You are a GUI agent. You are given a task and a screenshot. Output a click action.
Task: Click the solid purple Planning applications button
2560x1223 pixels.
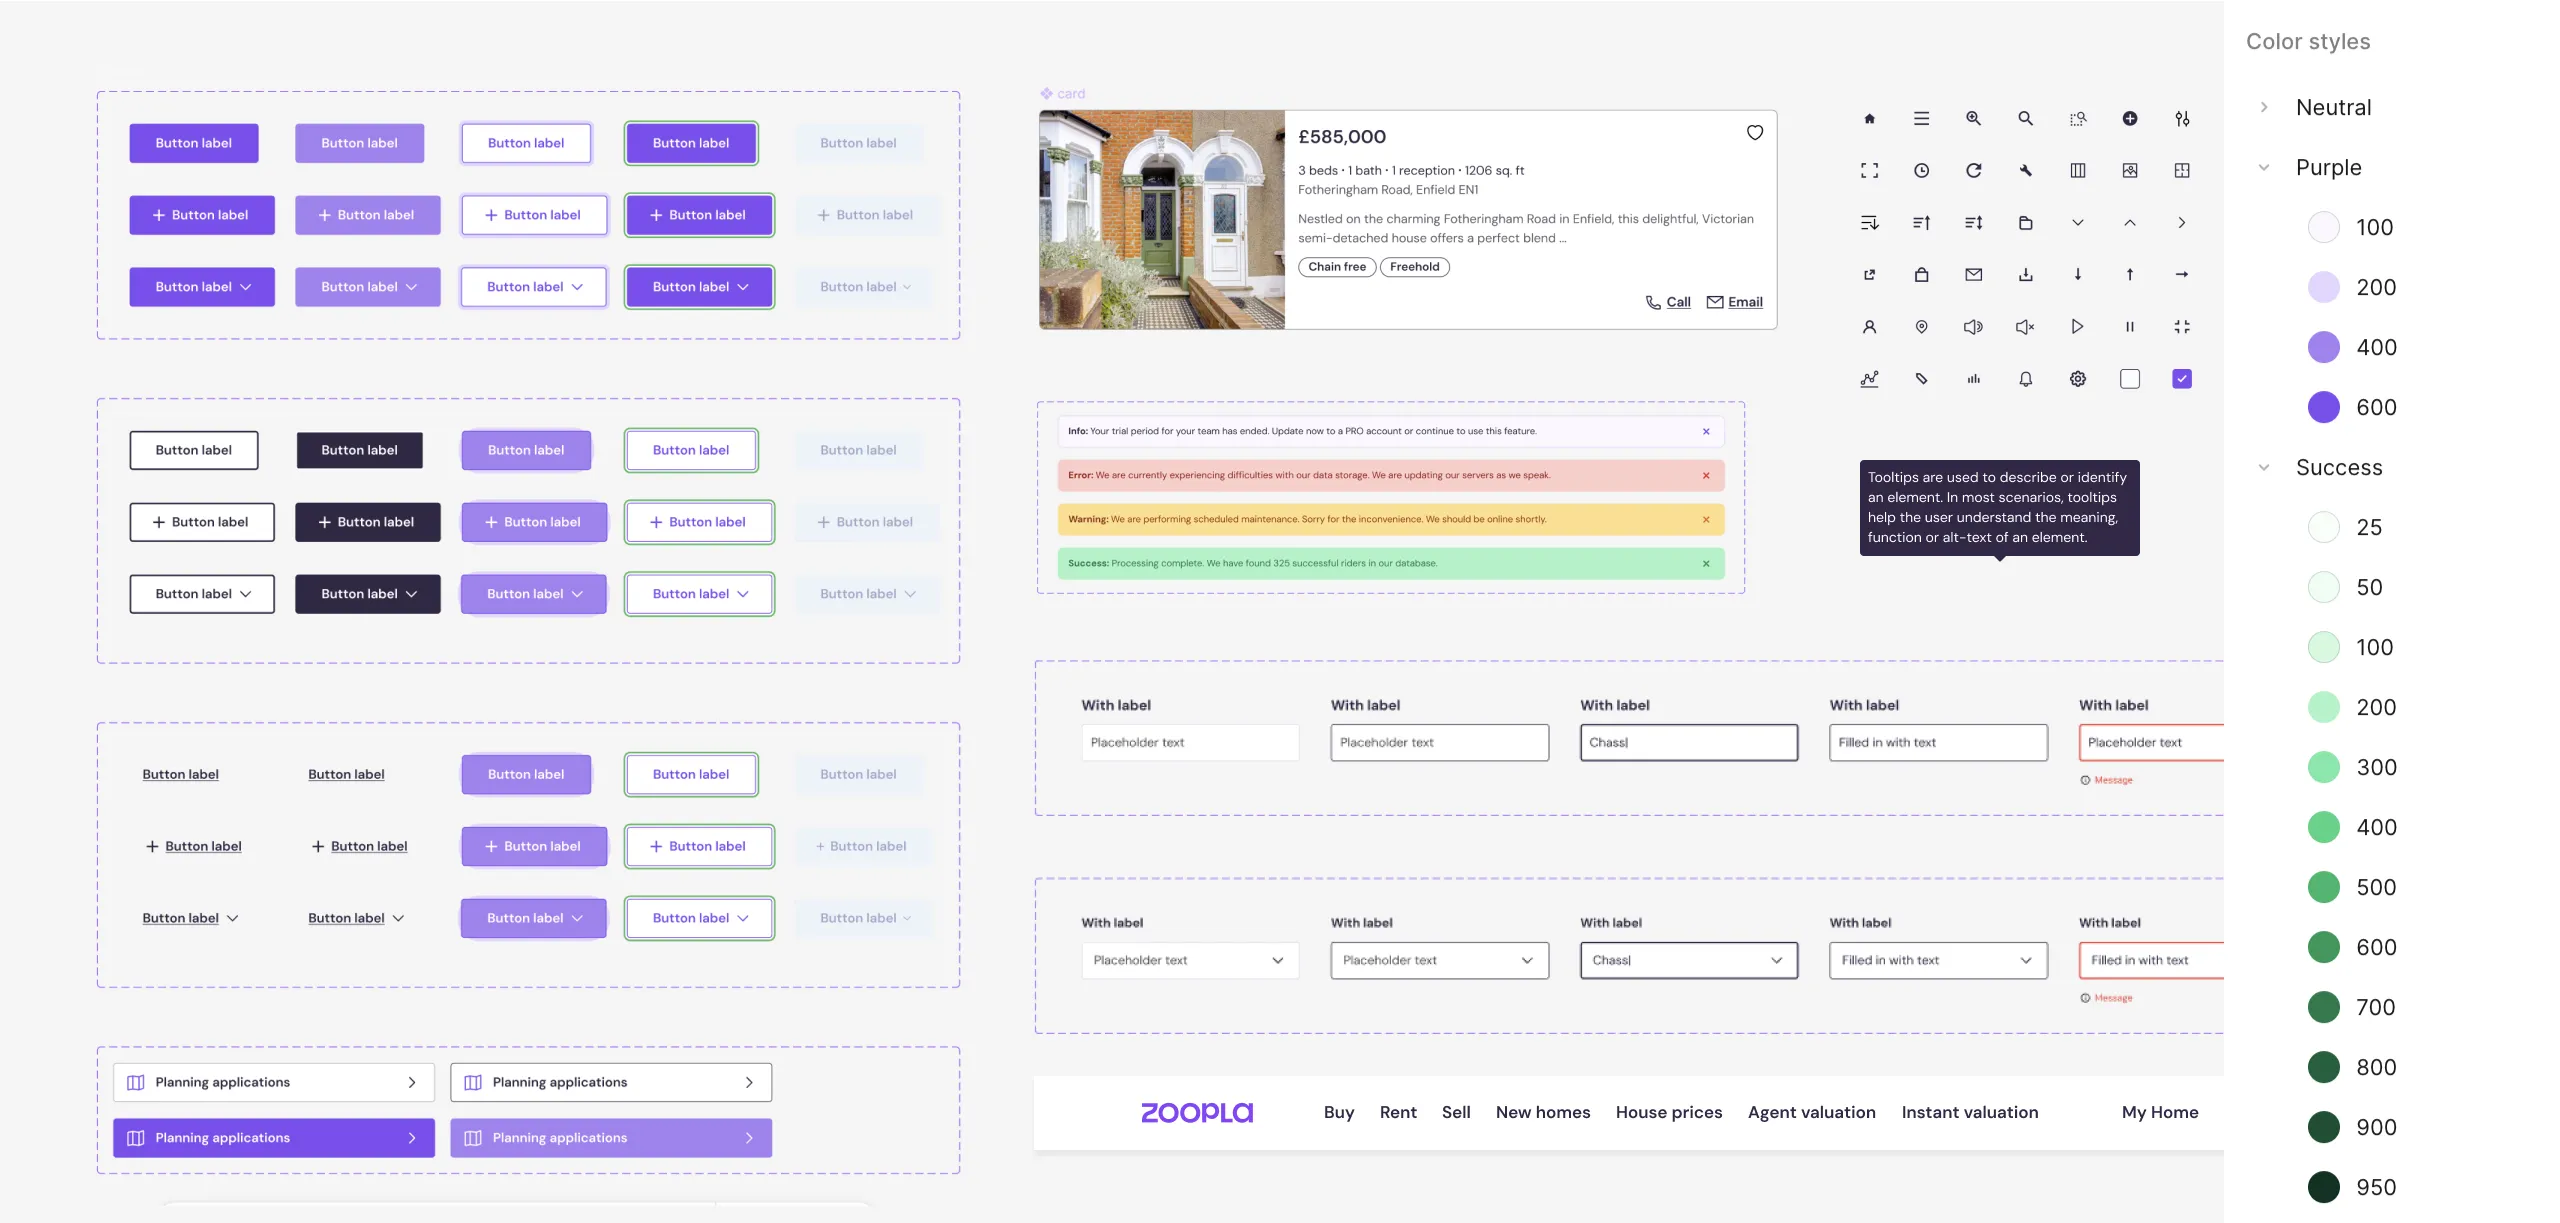[273, 1138]
